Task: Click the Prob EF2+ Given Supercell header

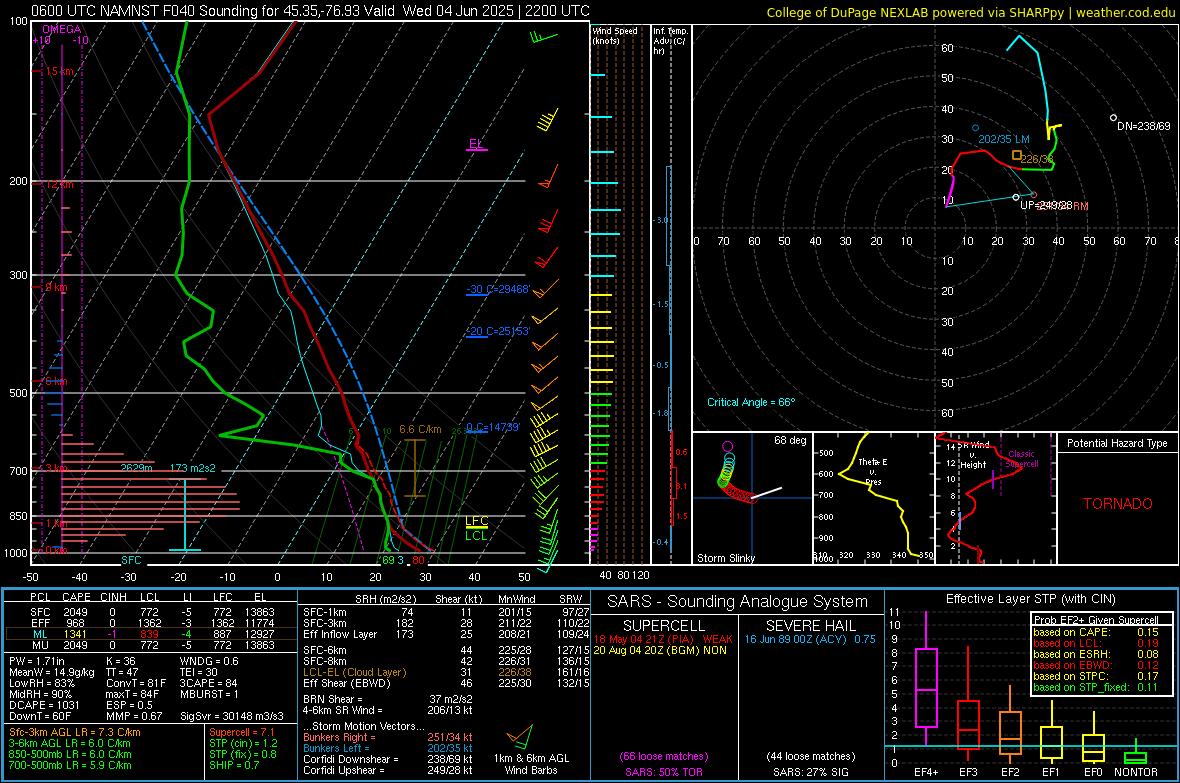Action: point(1096,620)
